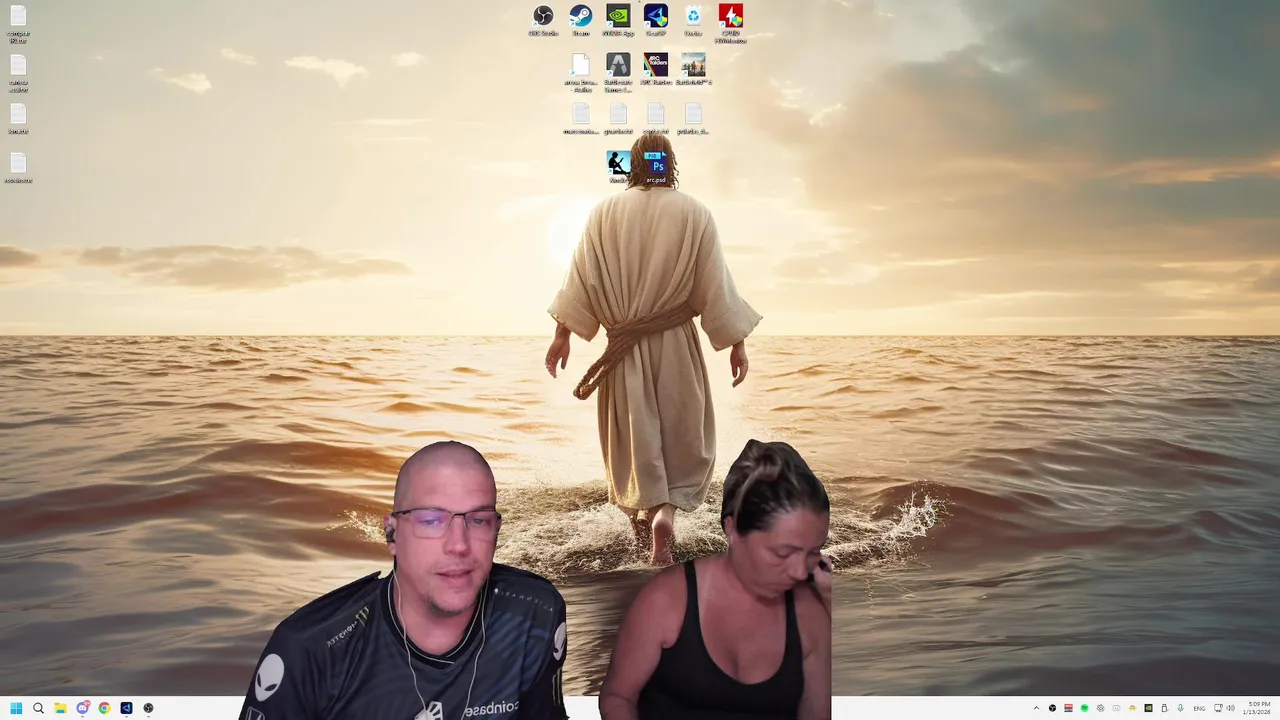Select bottom text file at desktop's left edge

[18, 167]
